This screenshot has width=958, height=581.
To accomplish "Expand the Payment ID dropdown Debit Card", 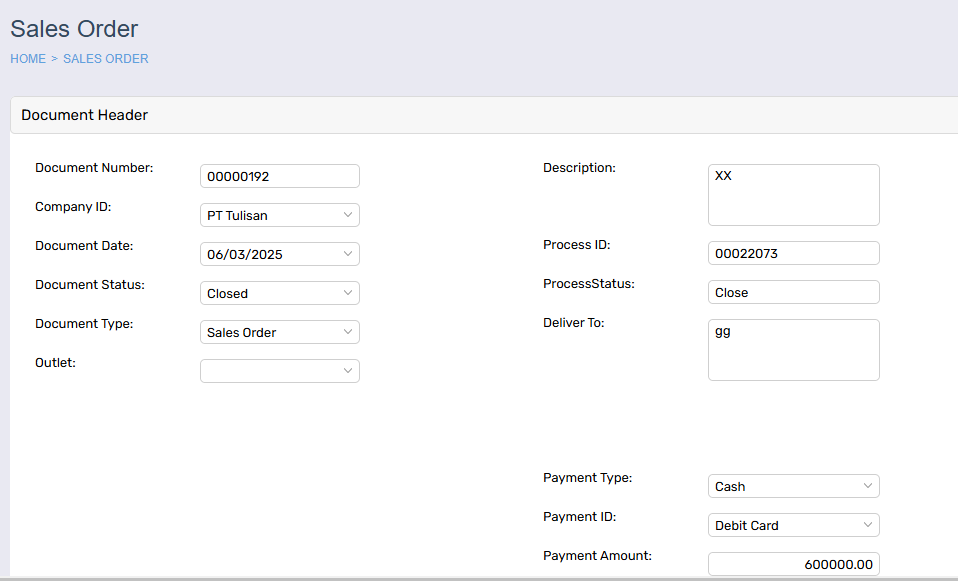I will (794, 525).
